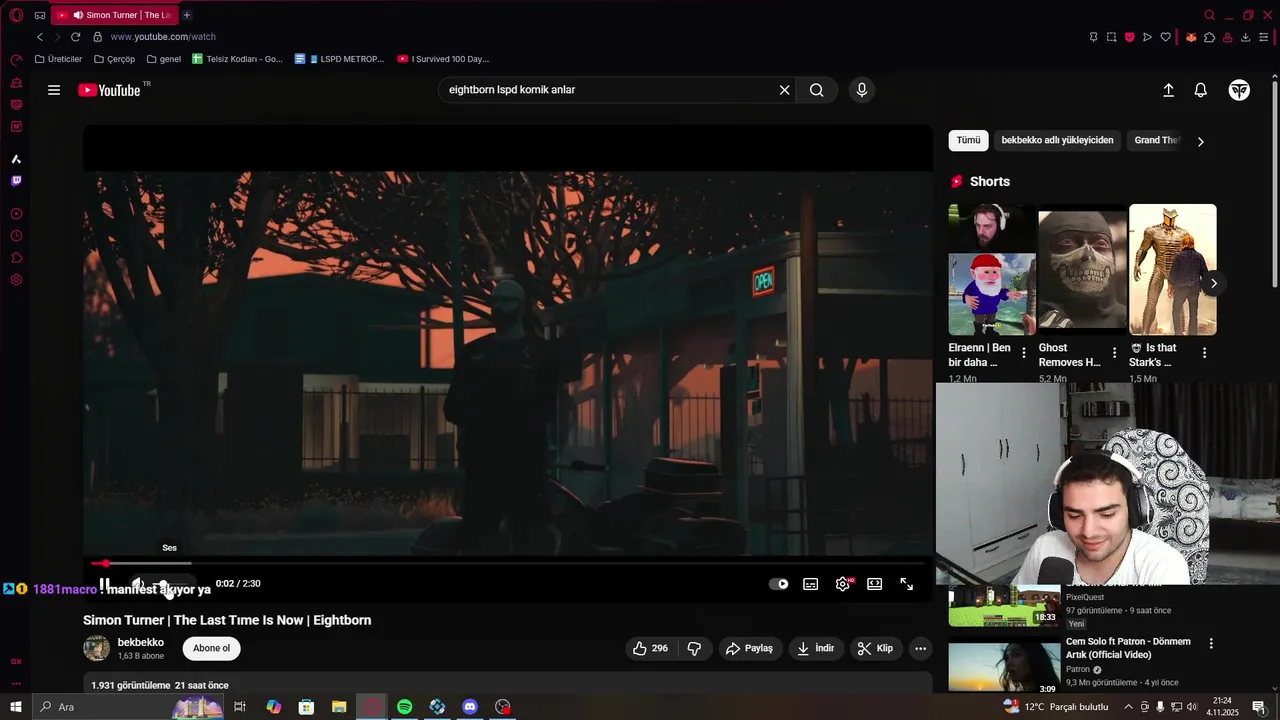
Task: Open the Cem Solo ft Patron video title
Action: (x=1128, y=648)
